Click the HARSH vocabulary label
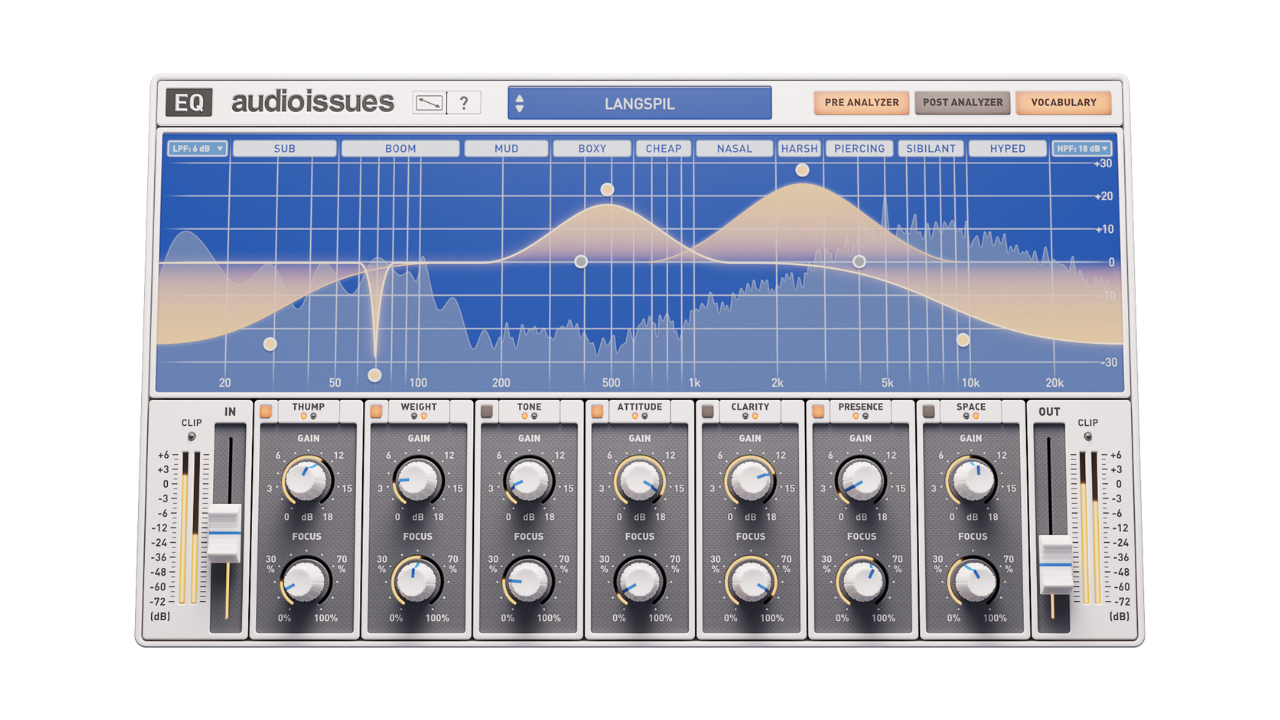1280x720 pixels. point(800,149)
